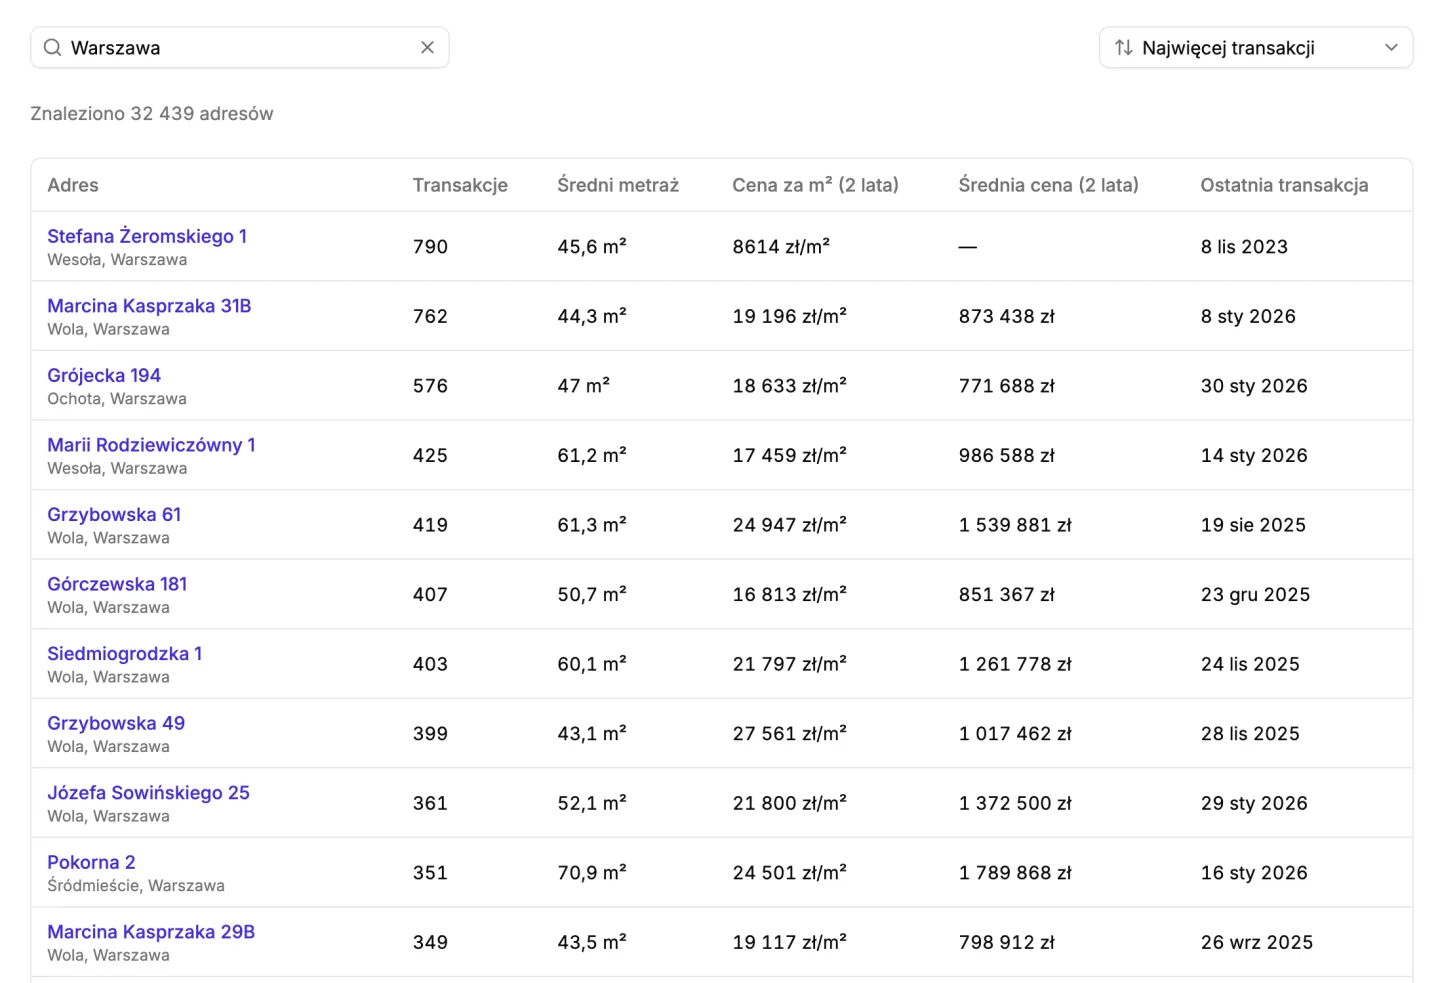This screenshot has height=983, width=1440.
Task: Click the sort arrows icon
Action: click(x=1123, y=47)
